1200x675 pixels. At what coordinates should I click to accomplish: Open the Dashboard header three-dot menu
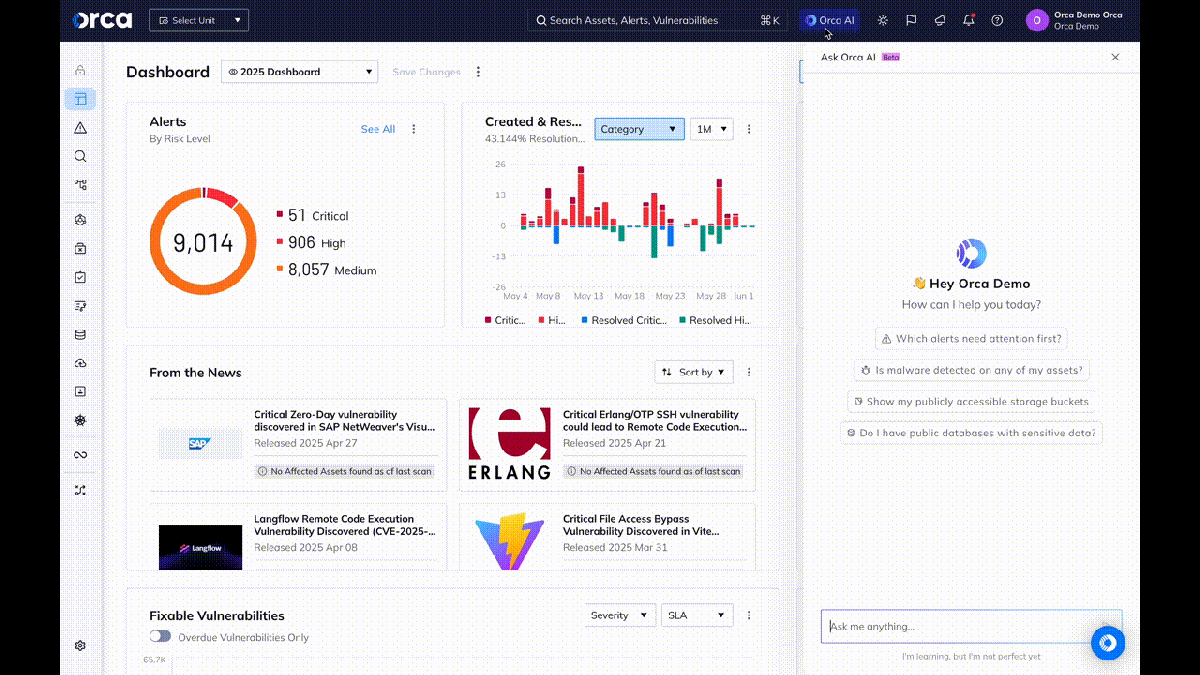[478, 72]
